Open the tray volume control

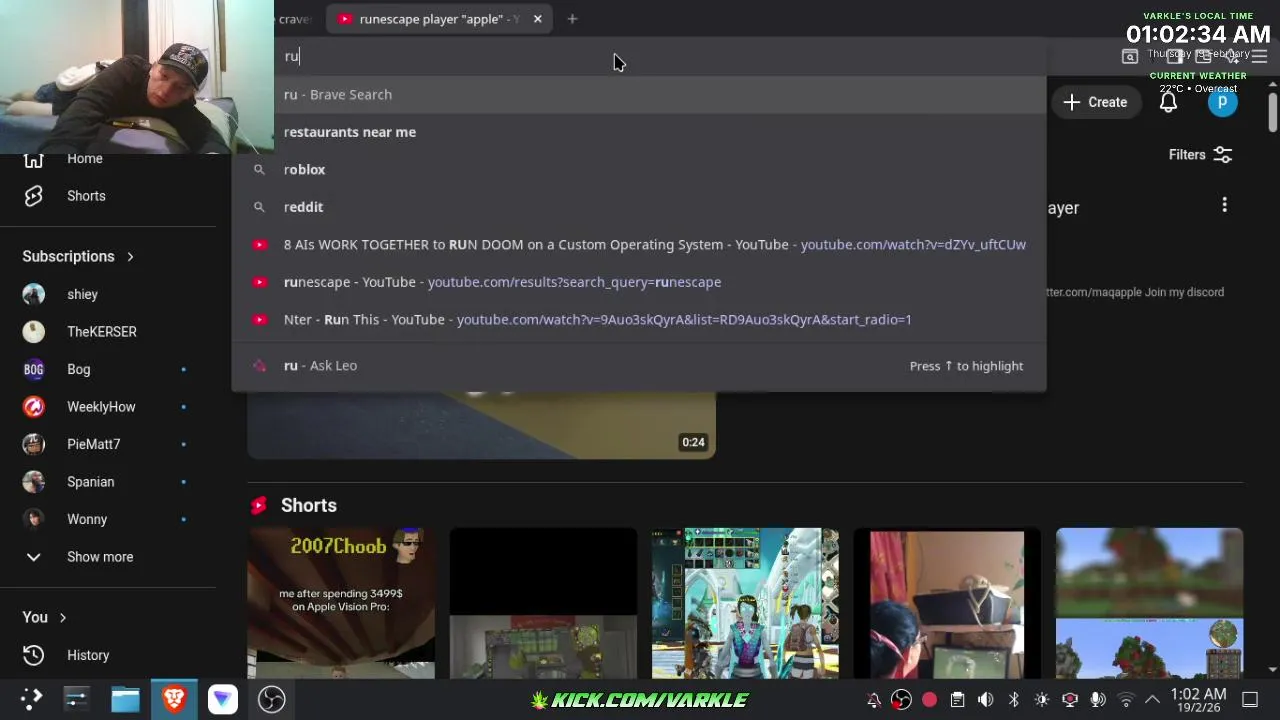click(x=985, y=700)
